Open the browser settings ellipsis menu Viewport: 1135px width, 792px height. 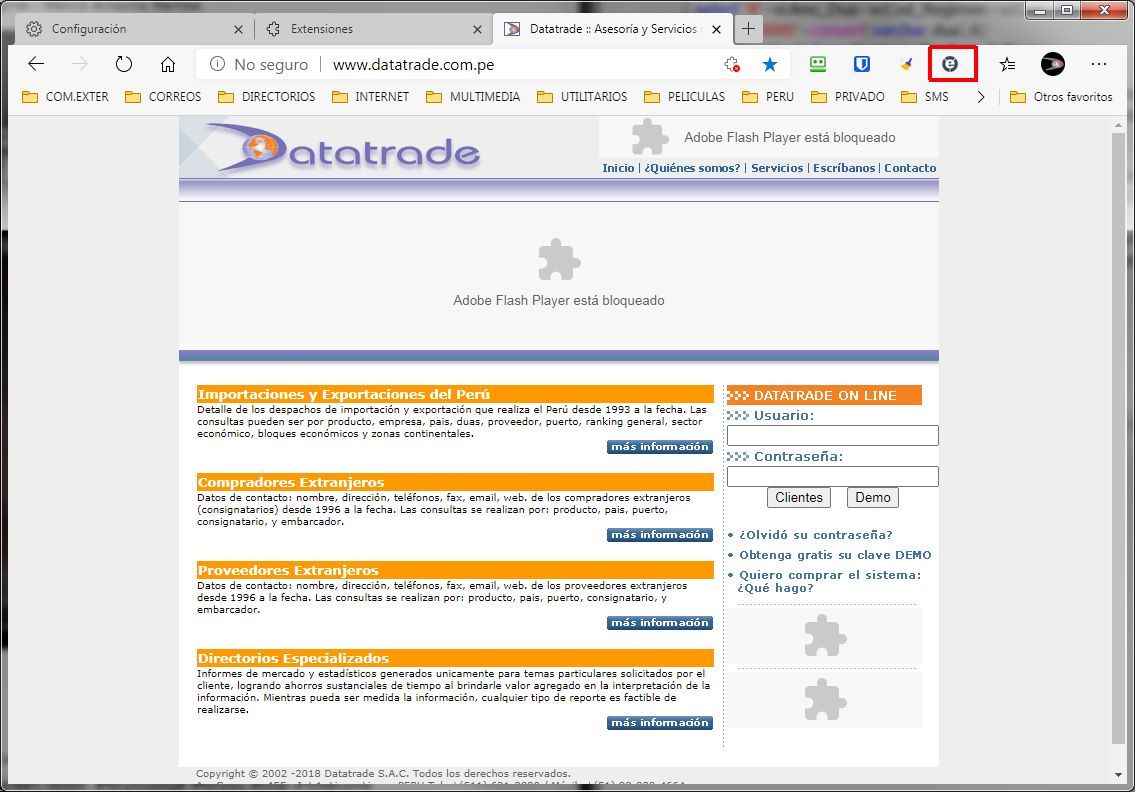pyautogui.click(x=1099, y=64)
